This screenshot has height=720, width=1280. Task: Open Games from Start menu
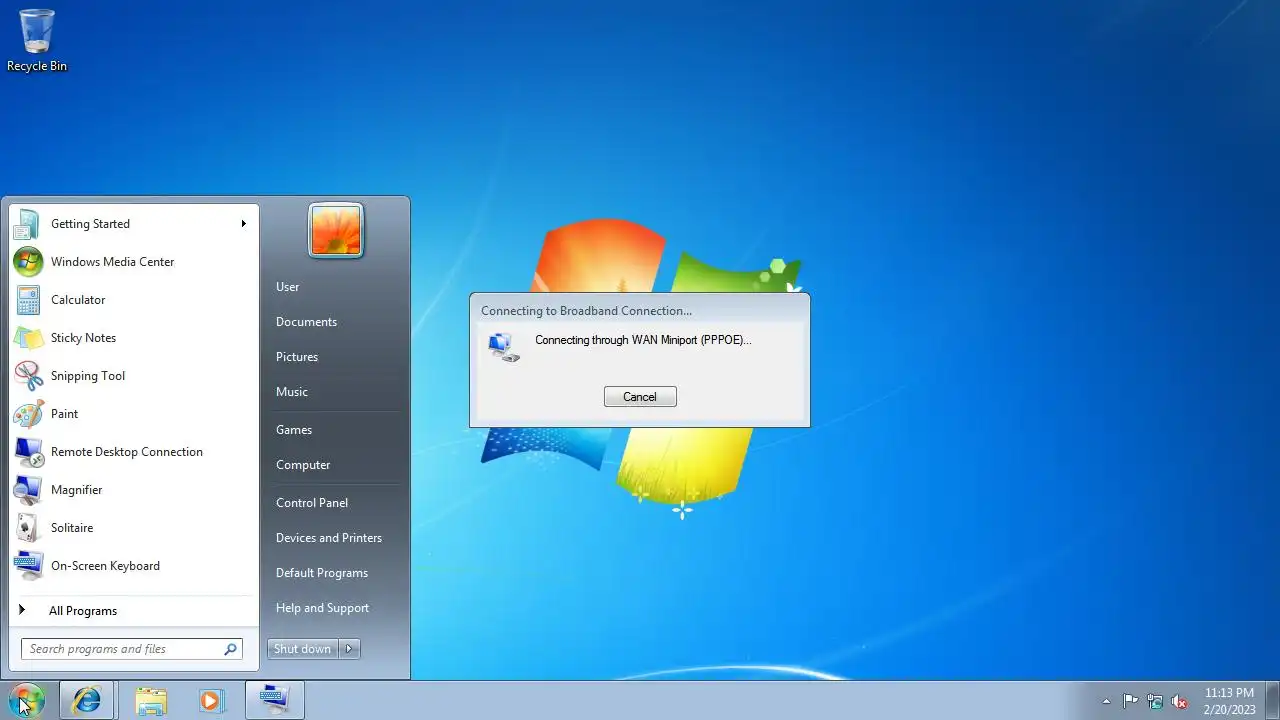pos(294,430)
